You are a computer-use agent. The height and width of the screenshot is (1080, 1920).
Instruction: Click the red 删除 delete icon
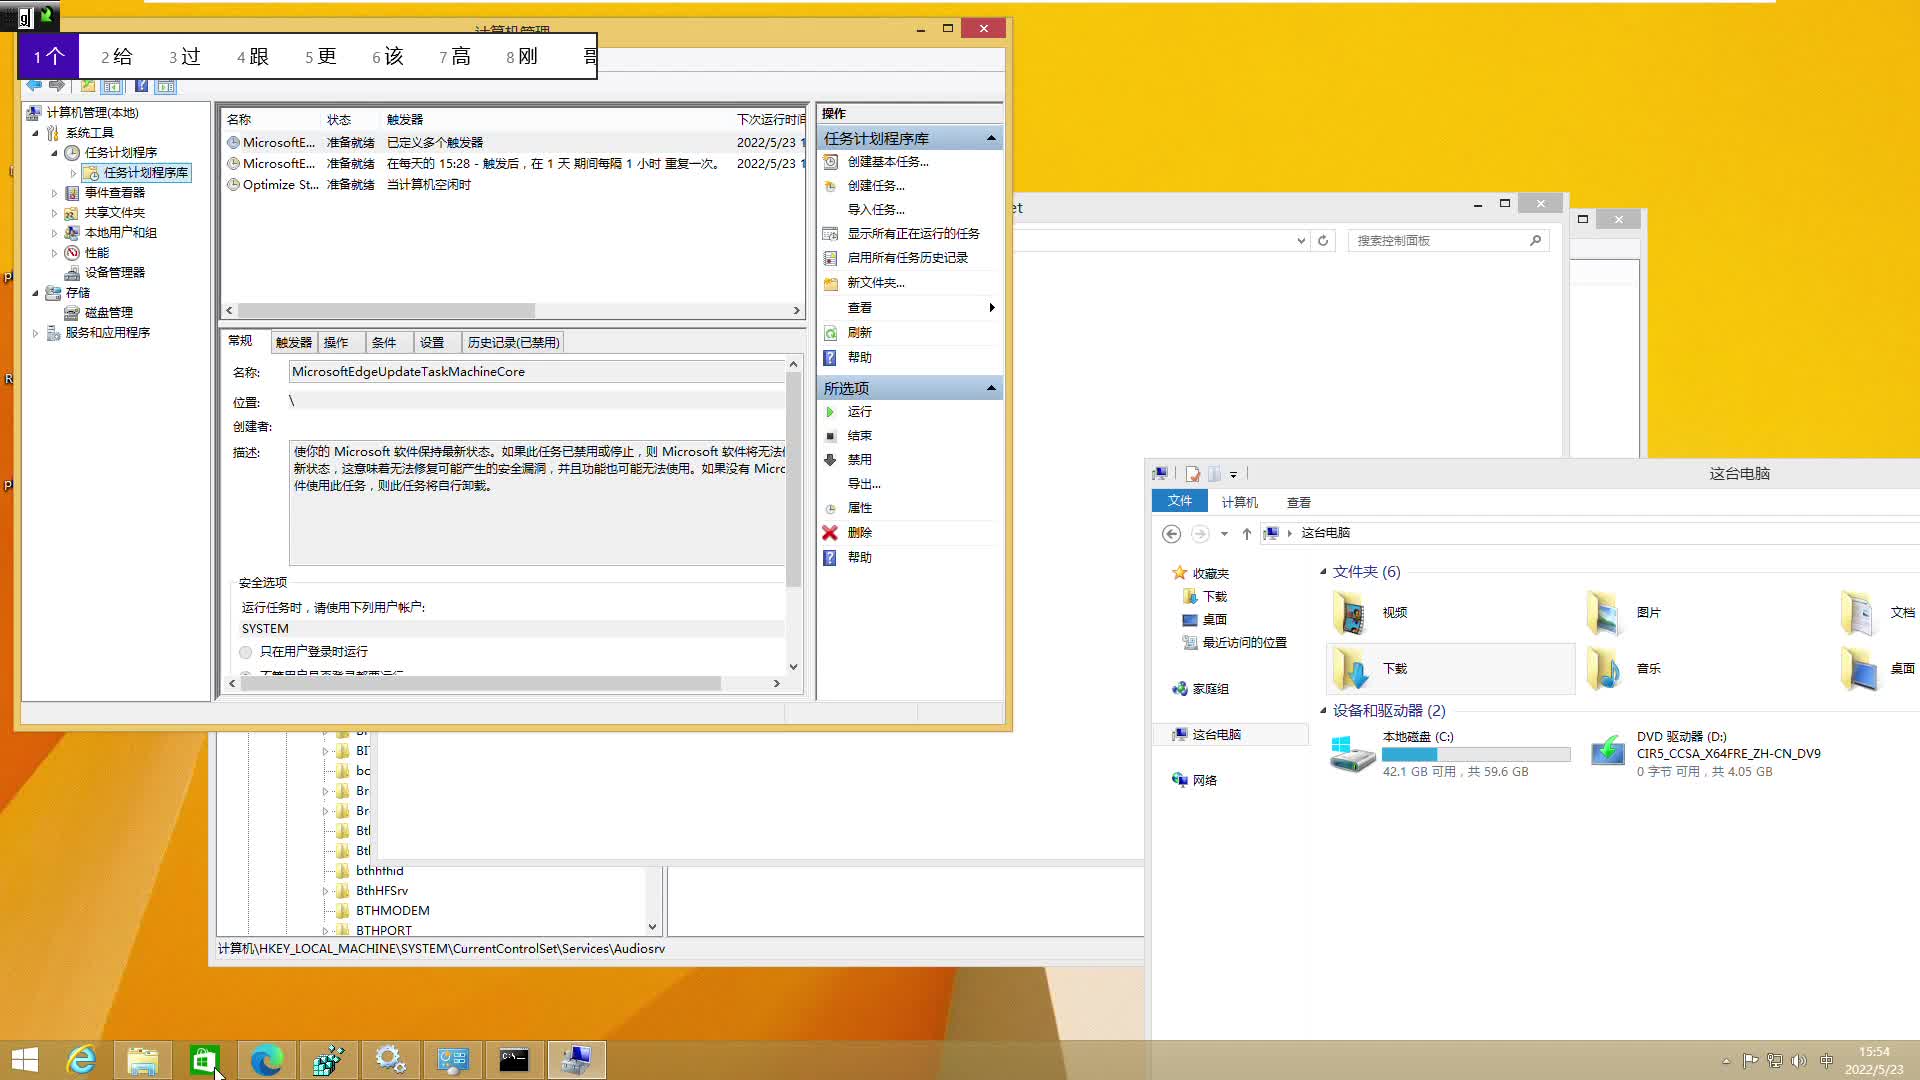830,532
